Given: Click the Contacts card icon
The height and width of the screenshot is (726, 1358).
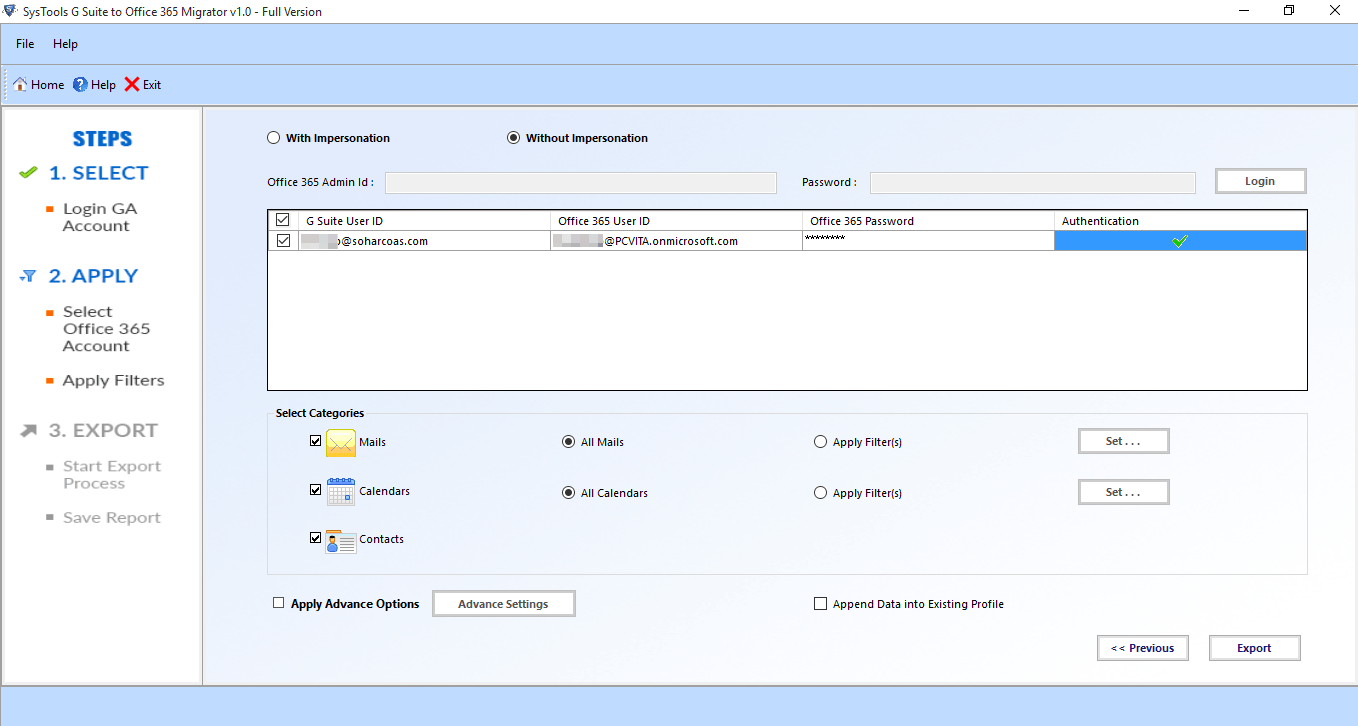Looking at the screenshot, I should (x=341, y=540).
